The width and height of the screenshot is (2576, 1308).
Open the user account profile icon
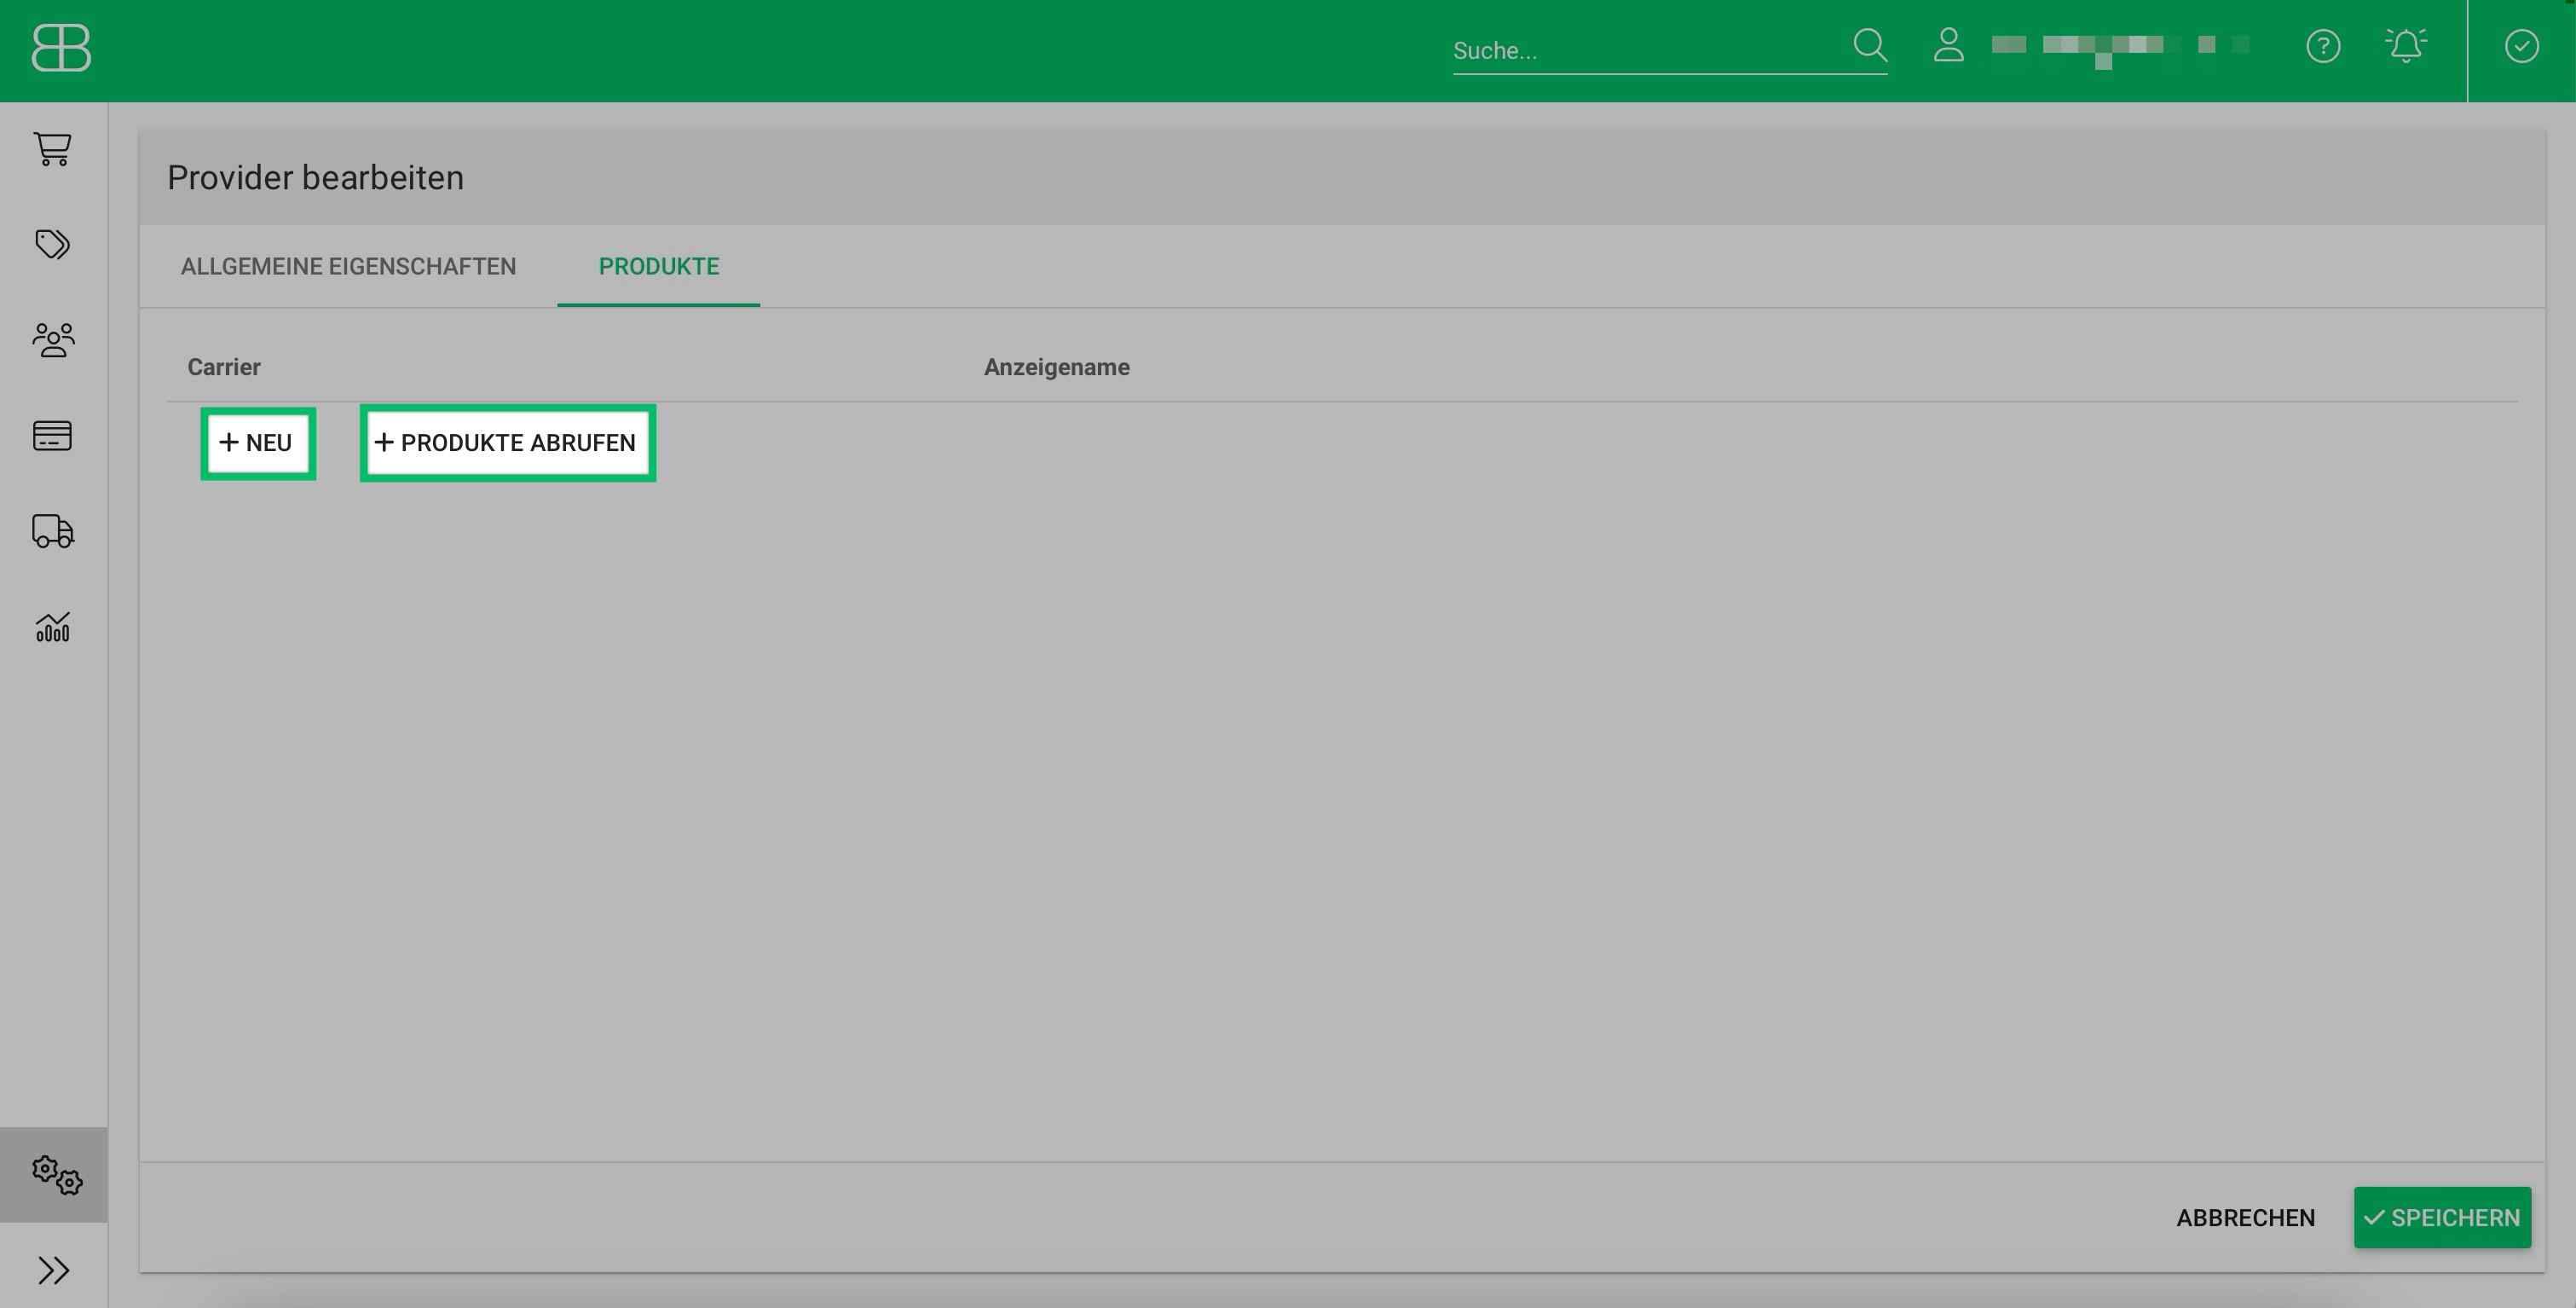(x=1948, y=46)
